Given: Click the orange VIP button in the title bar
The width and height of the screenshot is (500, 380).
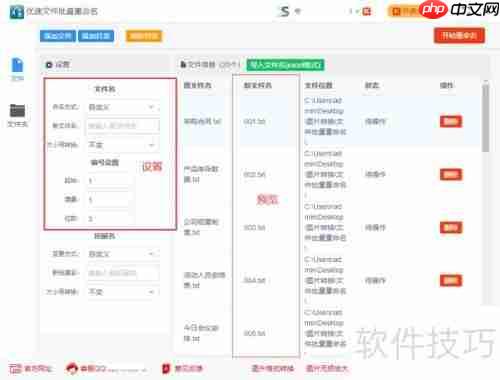Looking at the screenshot, I should click(x=403, y=12).
